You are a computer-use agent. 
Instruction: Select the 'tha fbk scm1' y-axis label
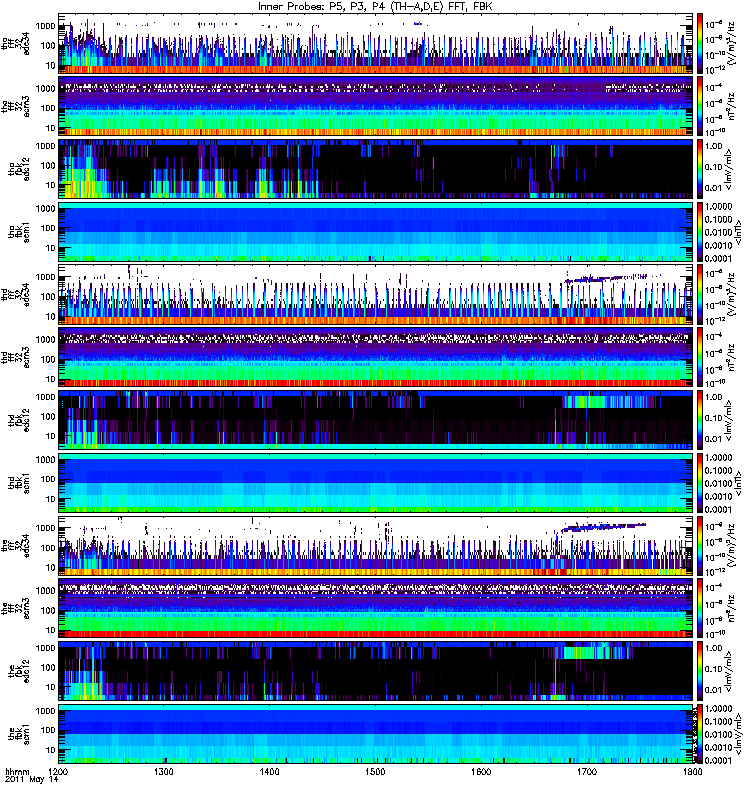pyautogui.click(x=19, y=232)
